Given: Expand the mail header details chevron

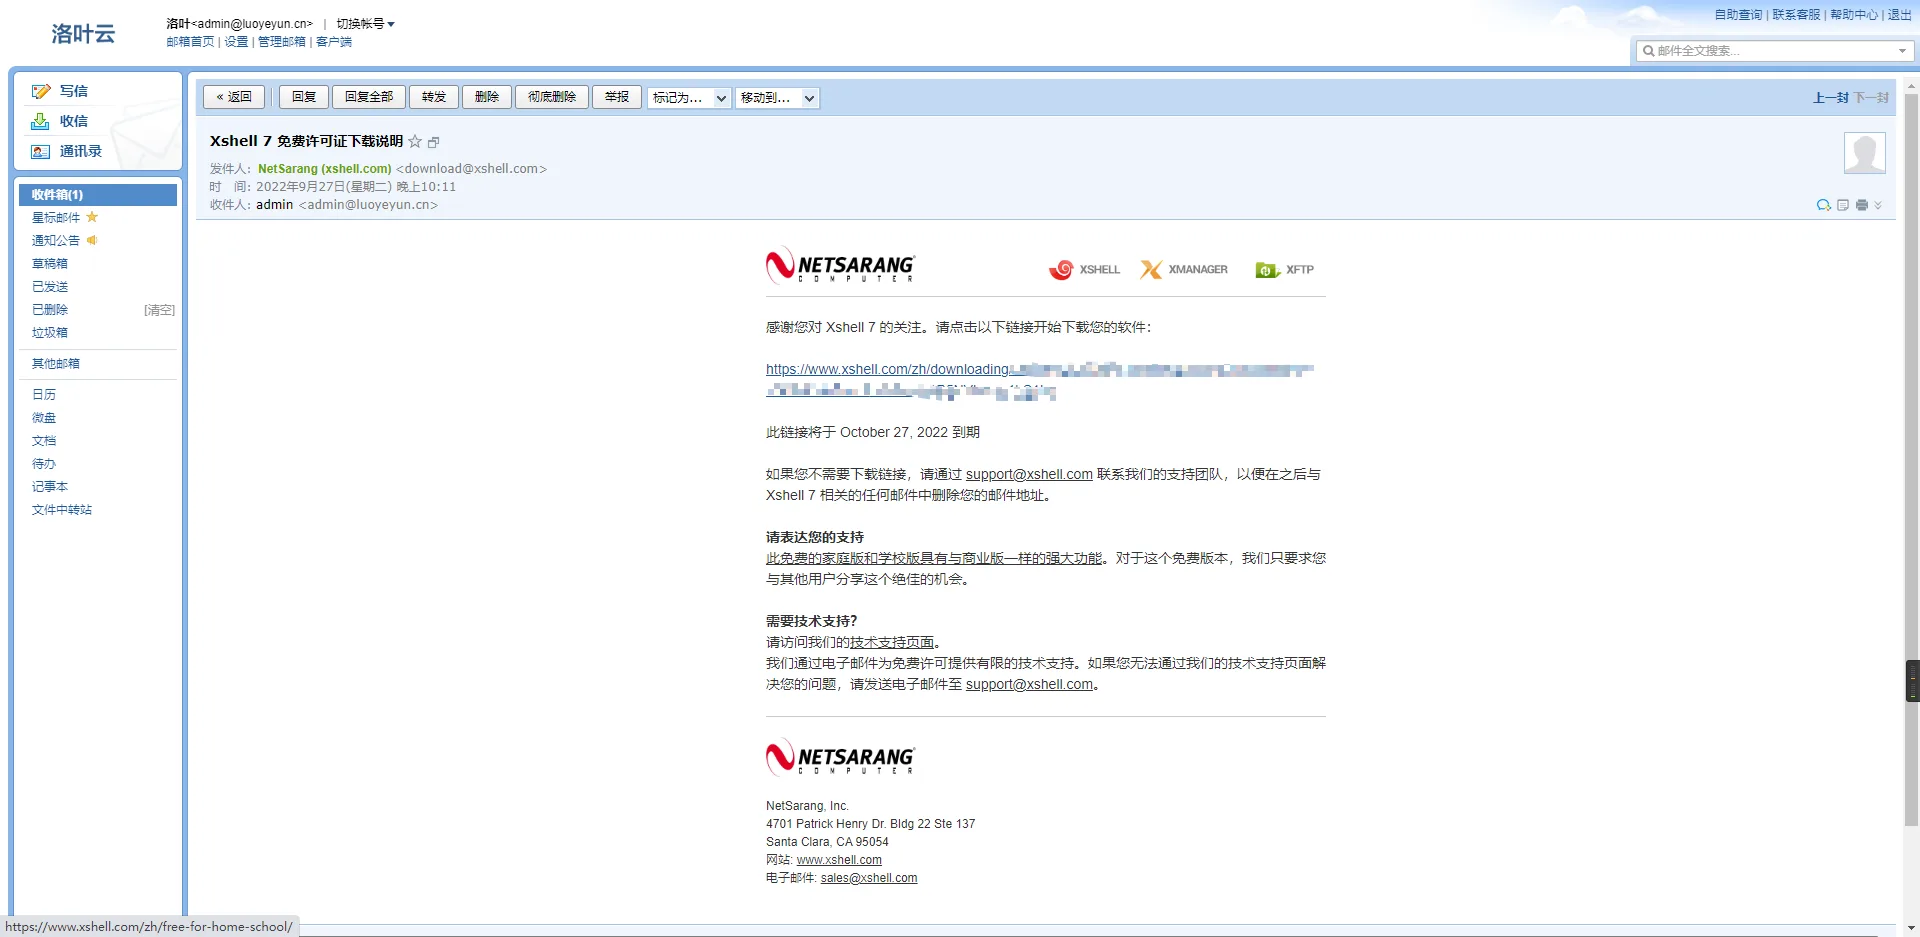Looking at the screenshot, I should tap(1878, 205).
